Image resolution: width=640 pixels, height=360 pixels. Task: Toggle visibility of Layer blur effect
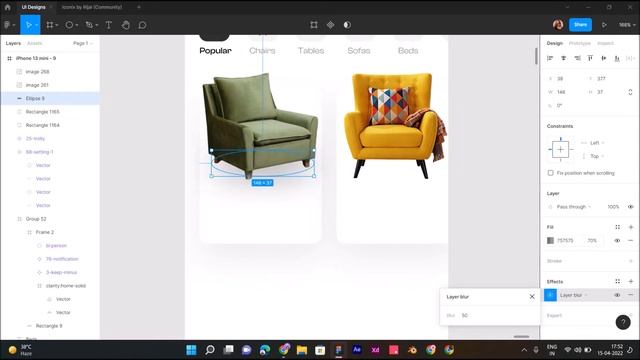click(617, 295)
